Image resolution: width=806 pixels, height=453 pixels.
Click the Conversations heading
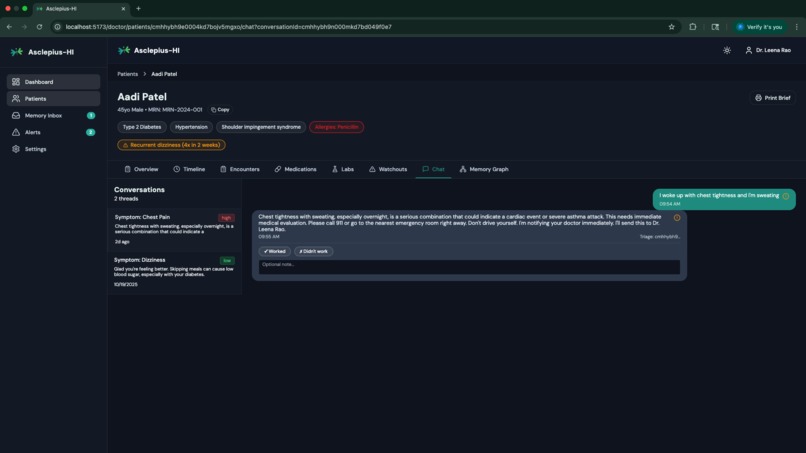tap(139, 190)
